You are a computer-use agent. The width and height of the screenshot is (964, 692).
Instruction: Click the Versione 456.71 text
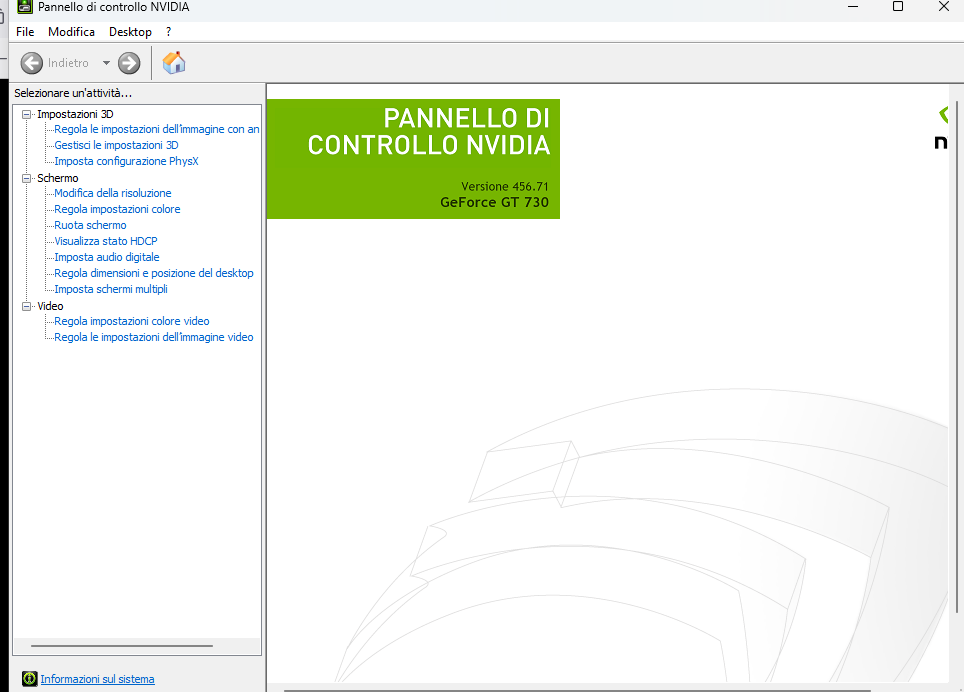pos(505,186)
